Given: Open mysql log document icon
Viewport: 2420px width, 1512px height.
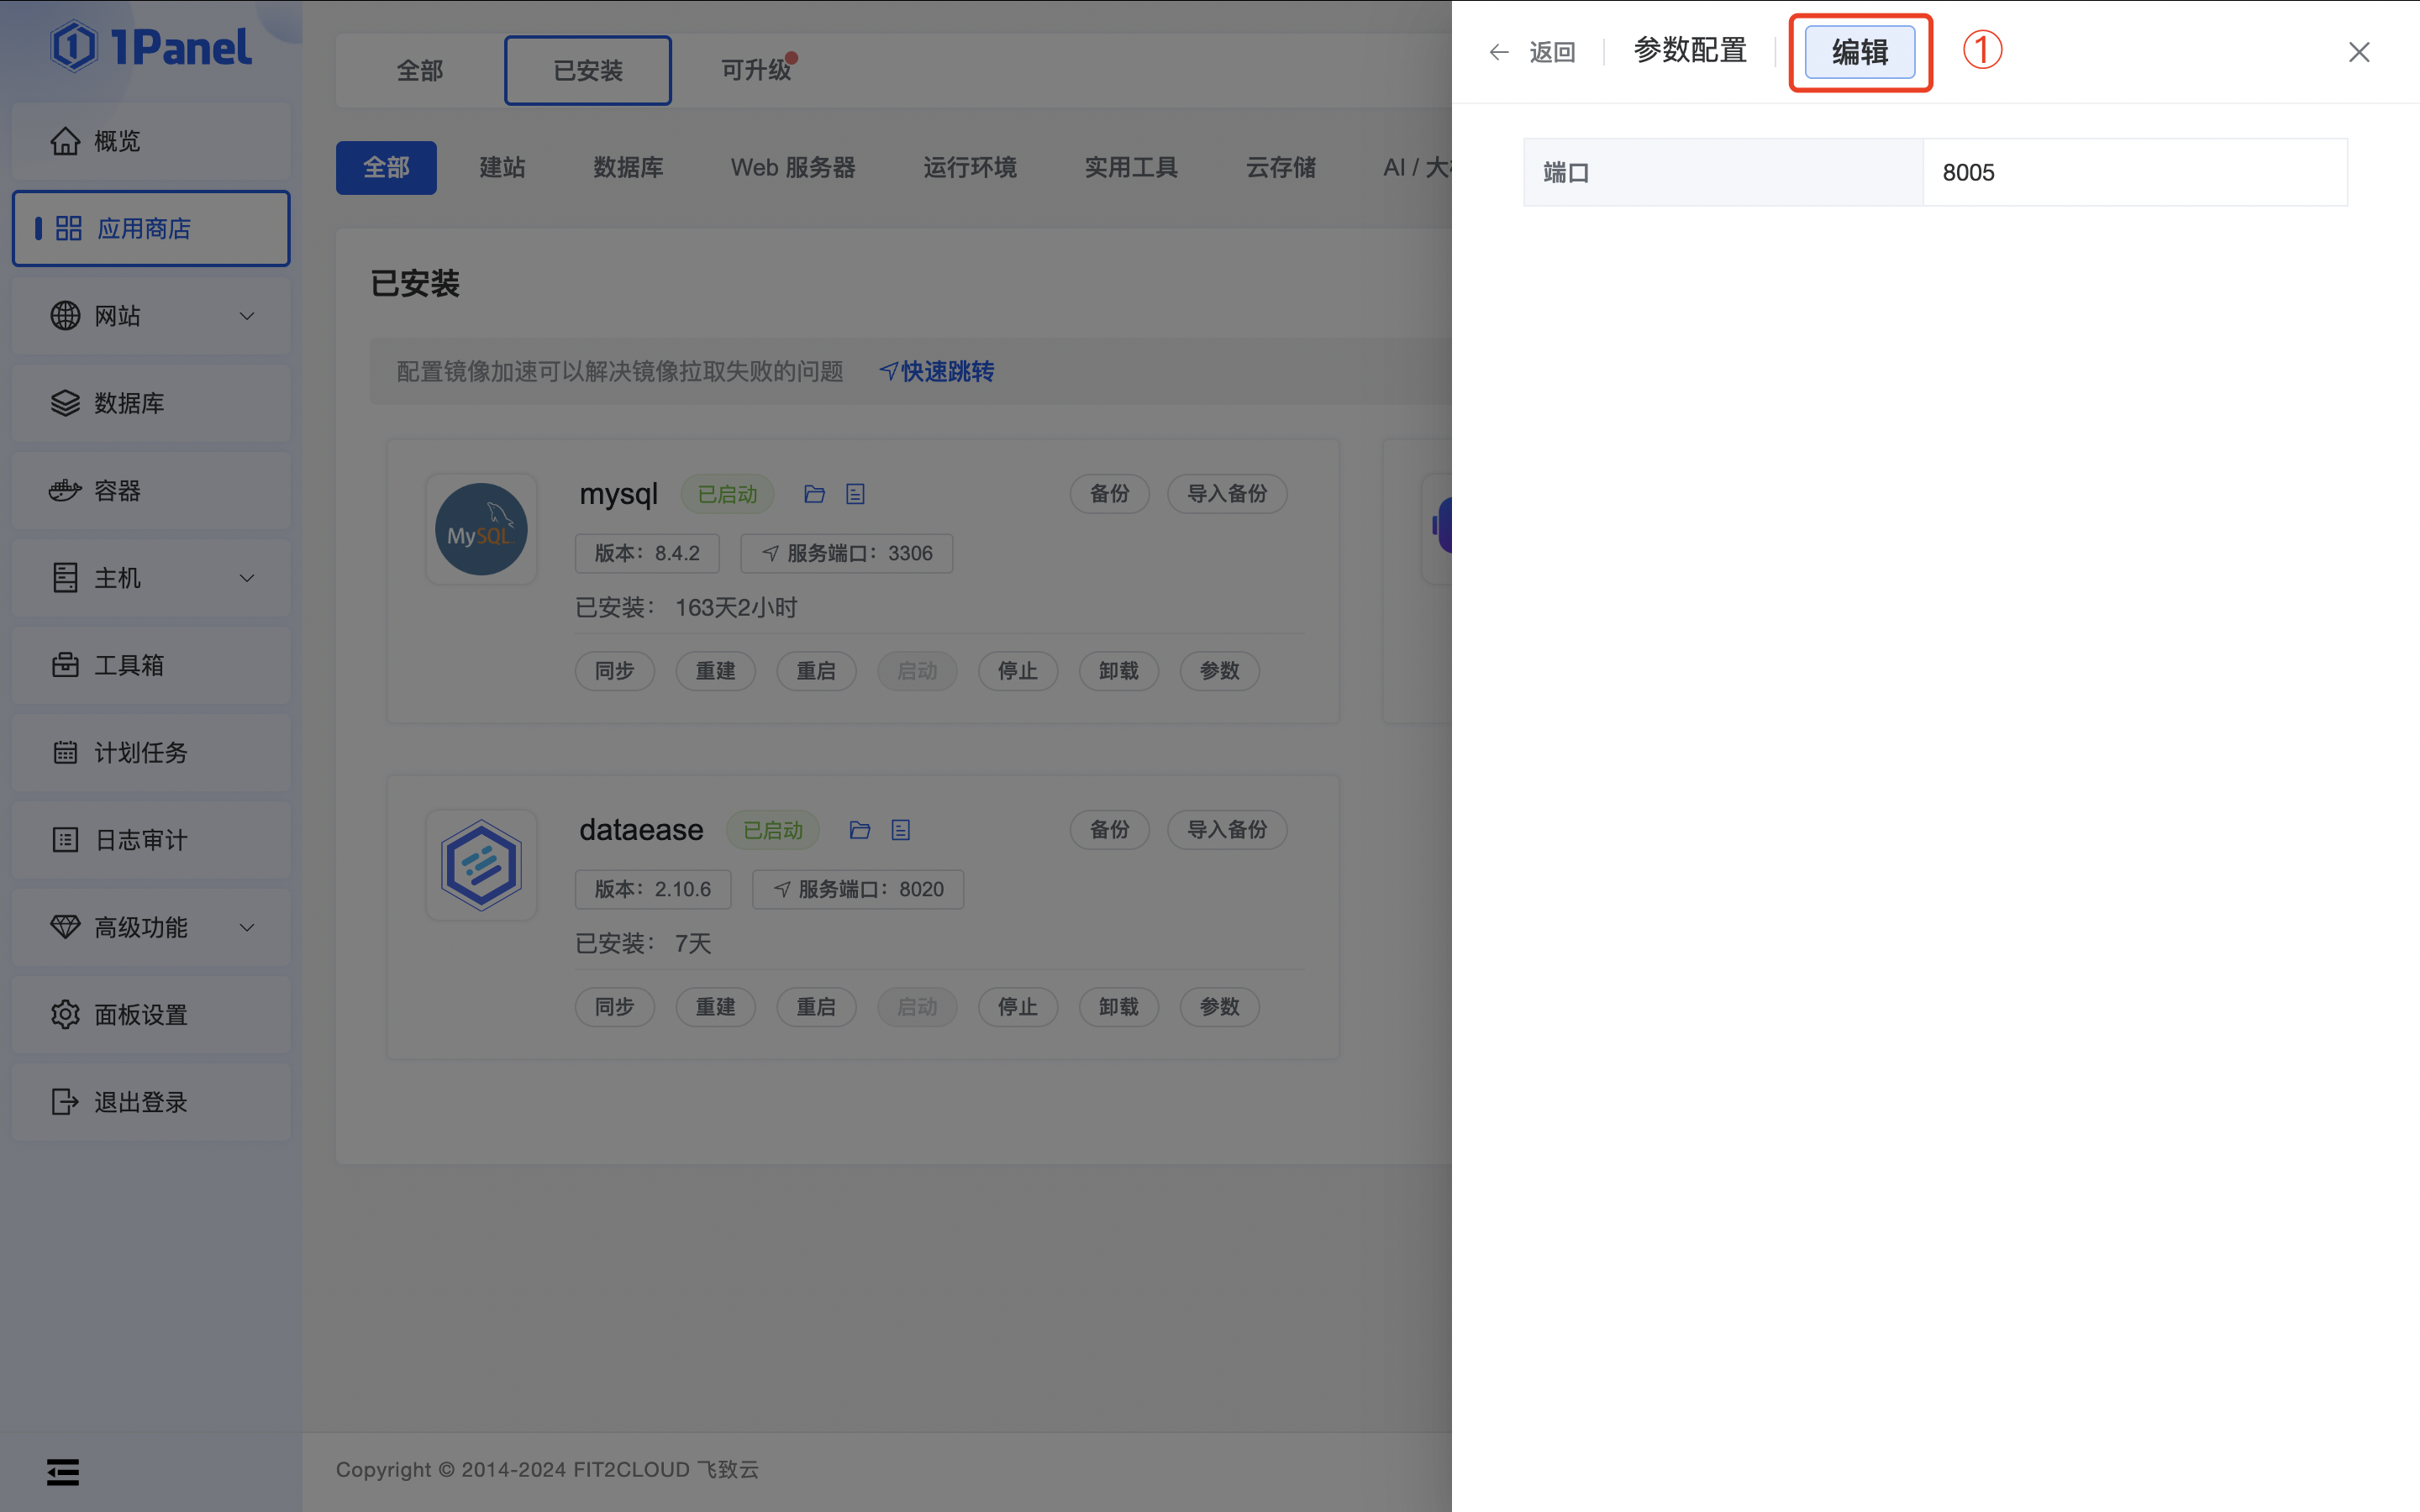Looking at the screenshot, I should pos(855,494).
